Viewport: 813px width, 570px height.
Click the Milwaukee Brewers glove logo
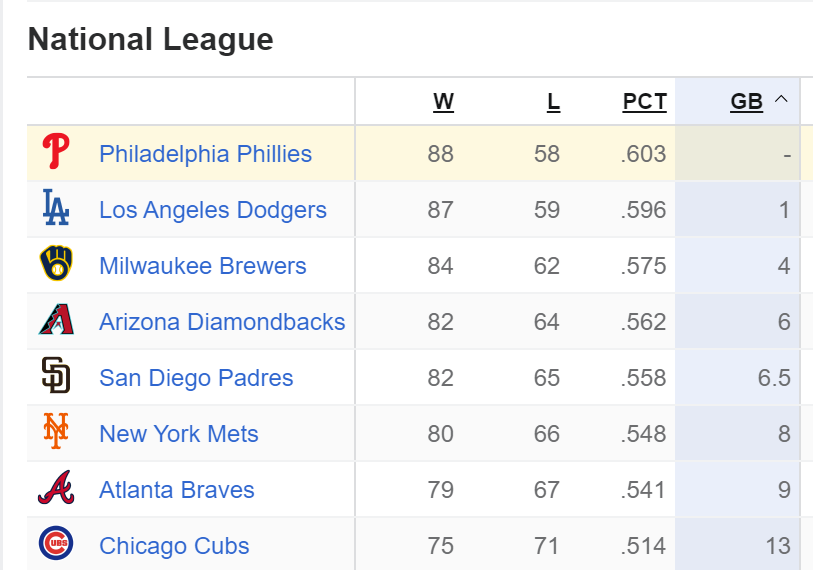[x=56, y=266]
